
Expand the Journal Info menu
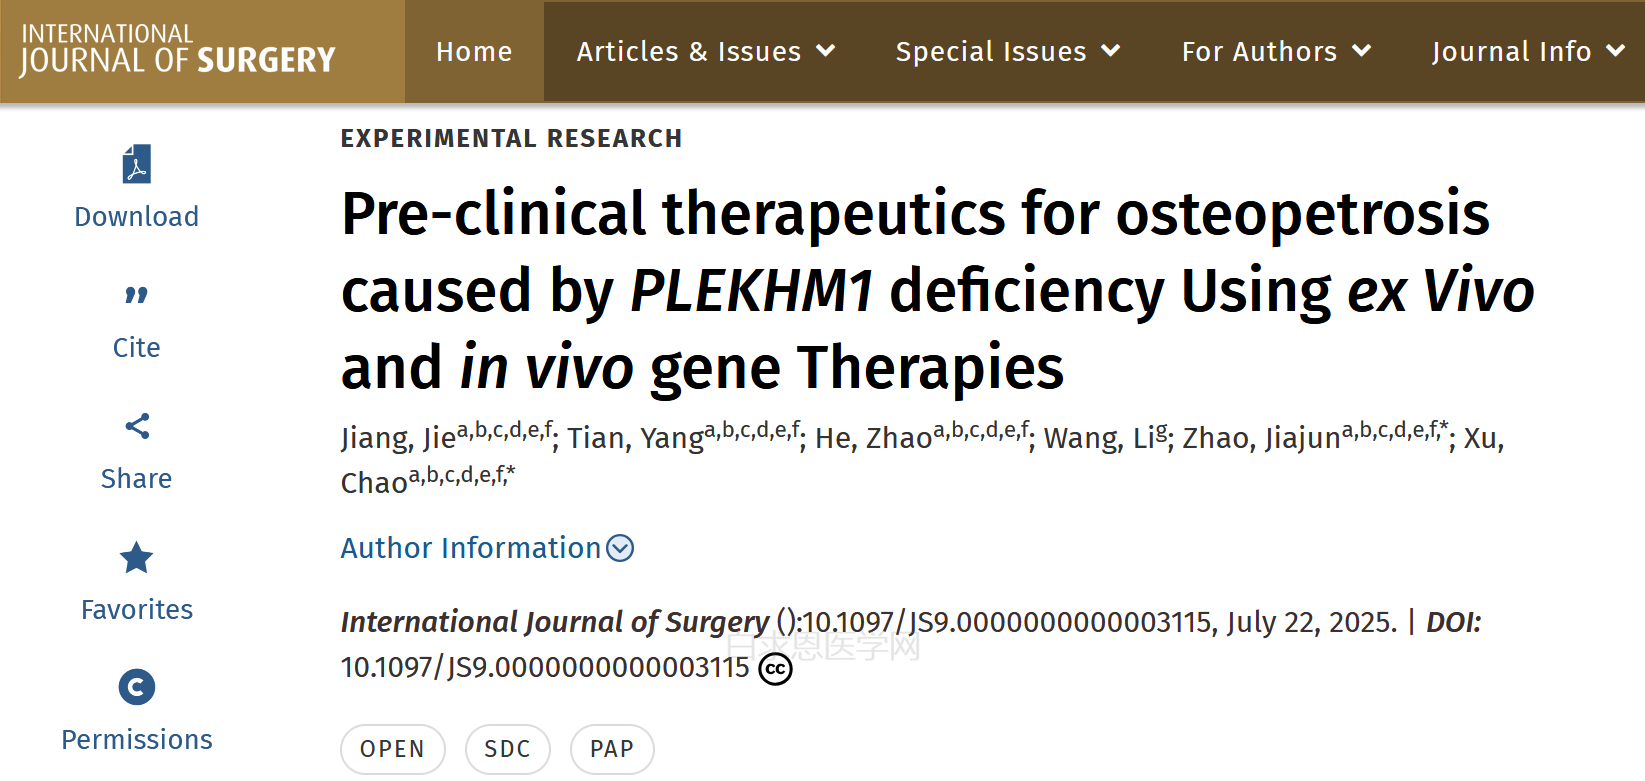tap(1527, 51)
